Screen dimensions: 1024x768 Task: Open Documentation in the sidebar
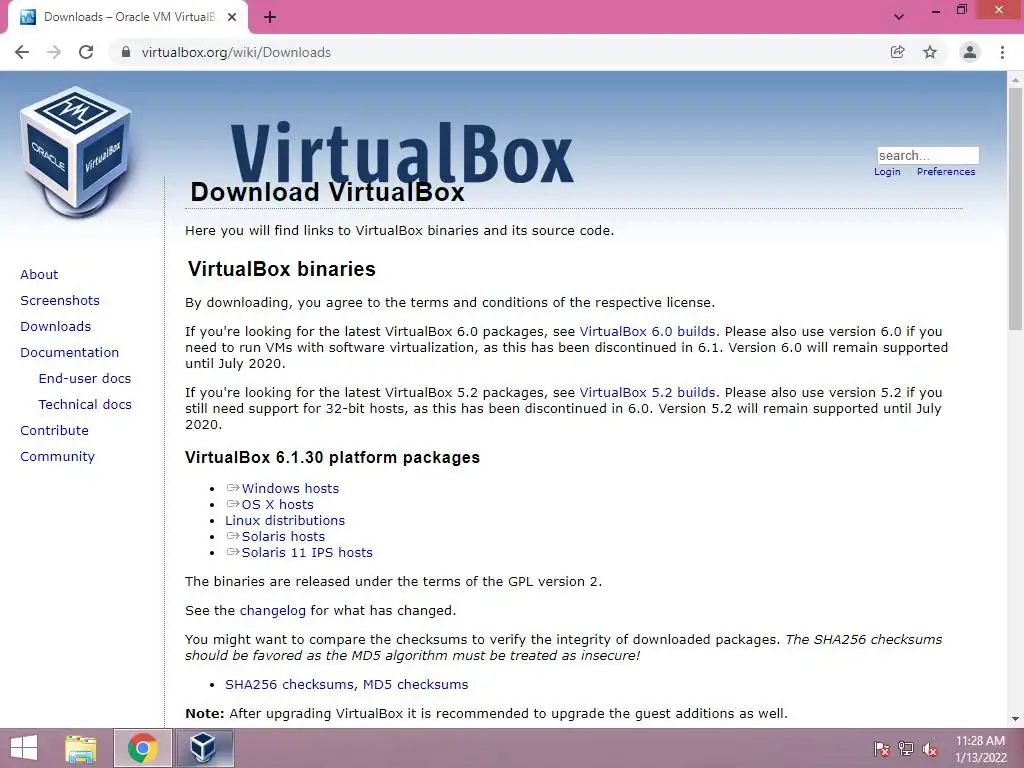tap(69, 353)
